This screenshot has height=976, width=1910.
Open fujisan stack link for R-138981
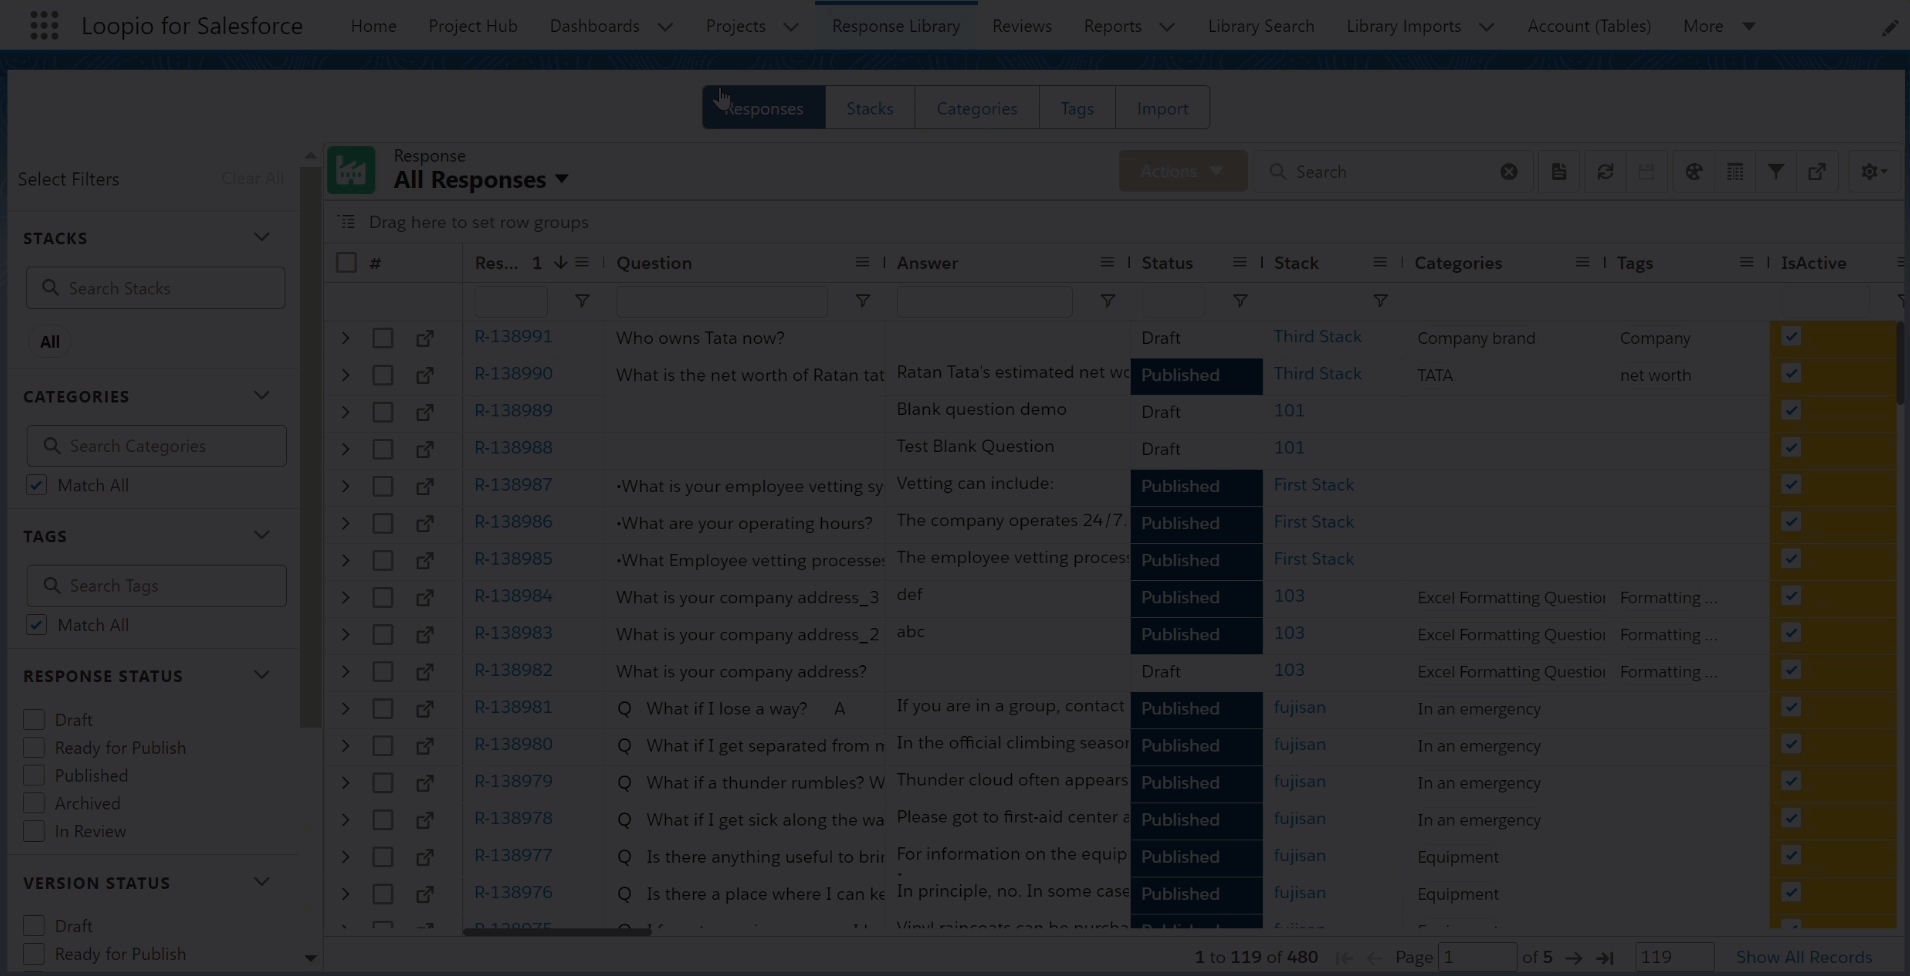pos(1299,707)
